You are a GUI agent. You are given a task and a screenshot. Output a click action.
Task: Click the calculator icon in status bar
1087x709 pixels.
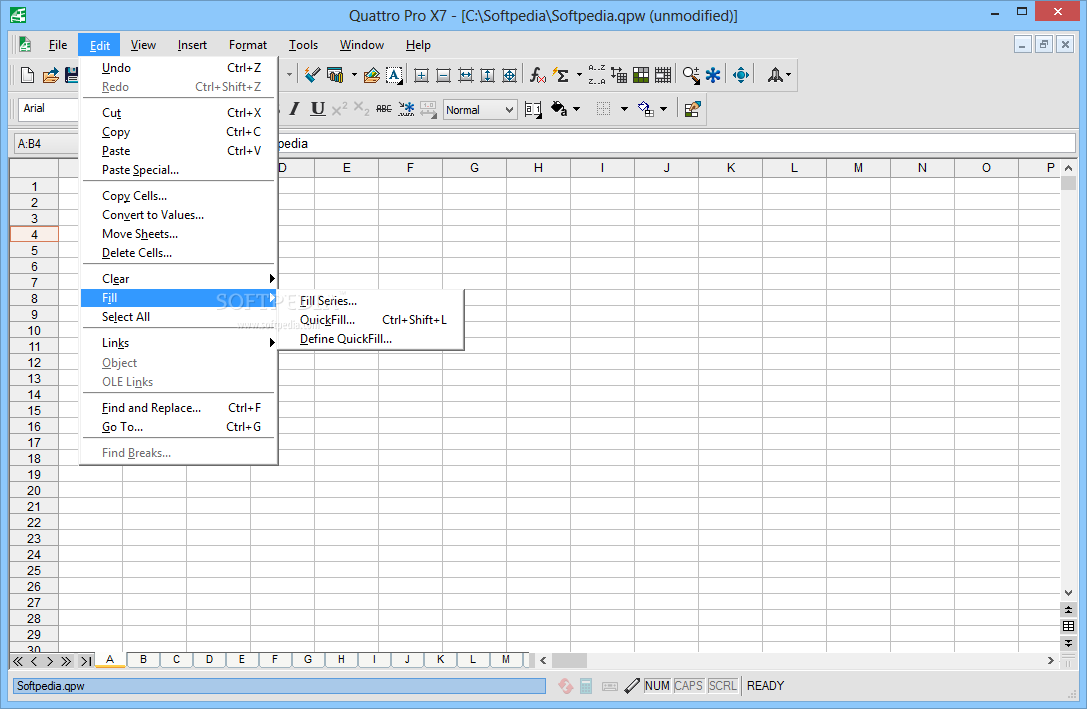click(x=586, y=686)
